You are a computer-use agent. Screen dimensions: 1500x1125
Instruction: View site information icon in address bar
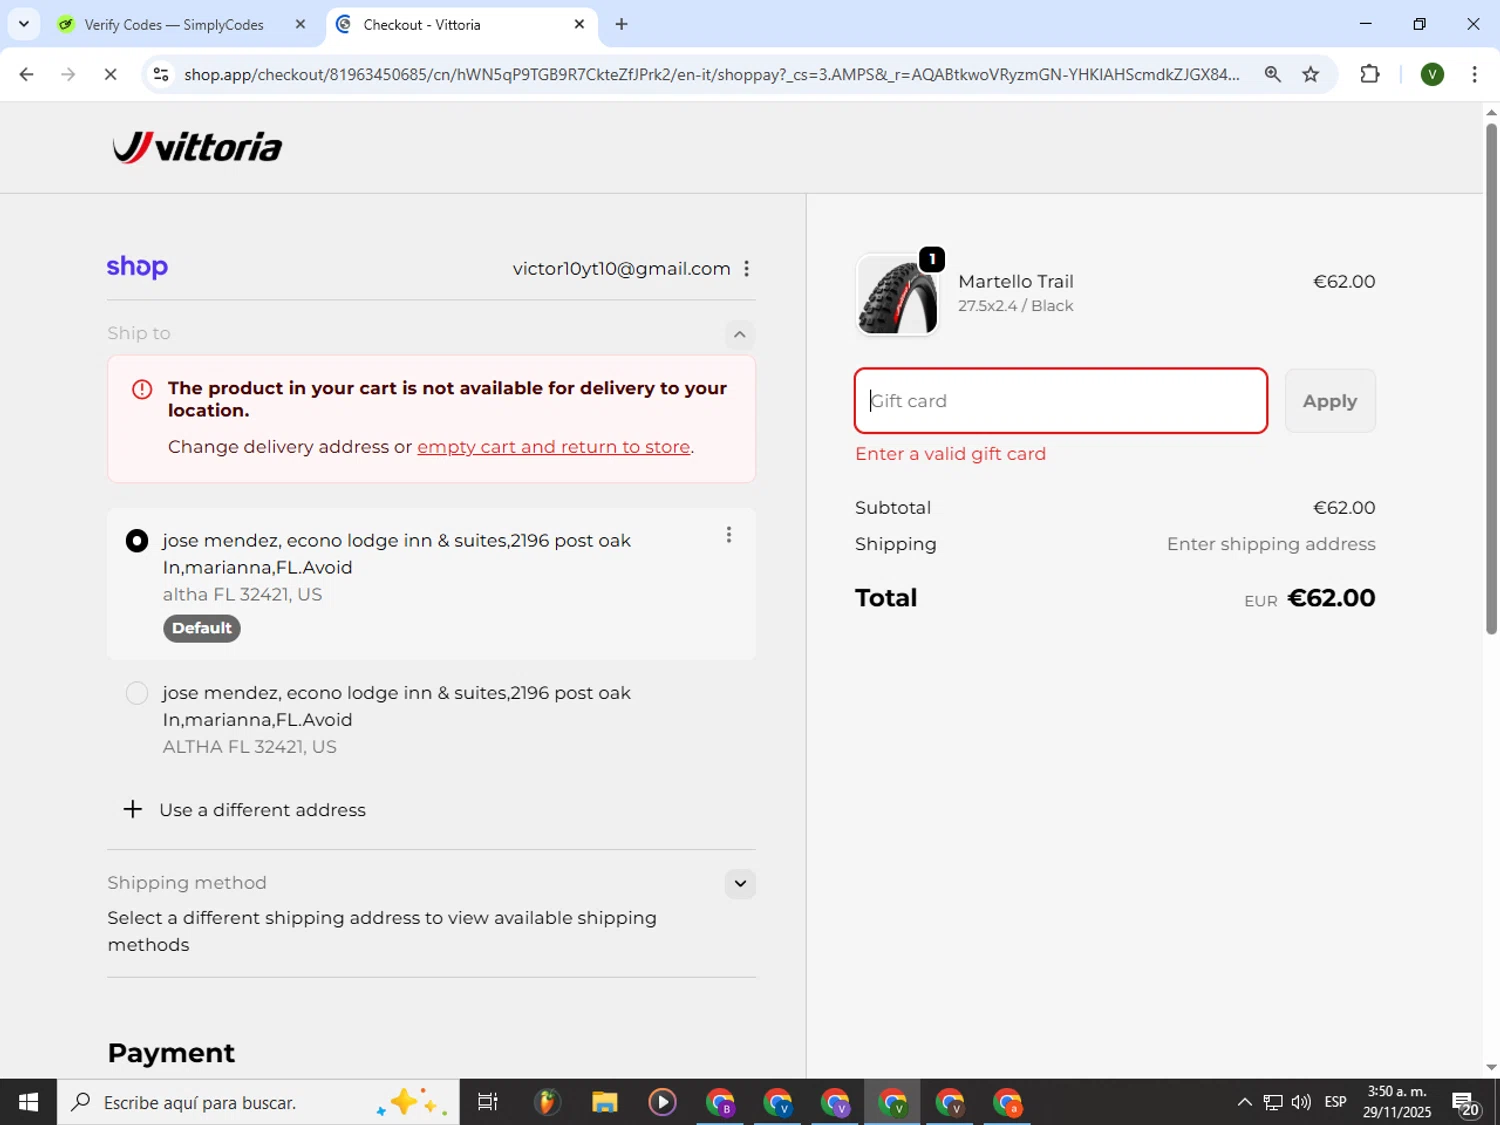[x=160, y=74]
